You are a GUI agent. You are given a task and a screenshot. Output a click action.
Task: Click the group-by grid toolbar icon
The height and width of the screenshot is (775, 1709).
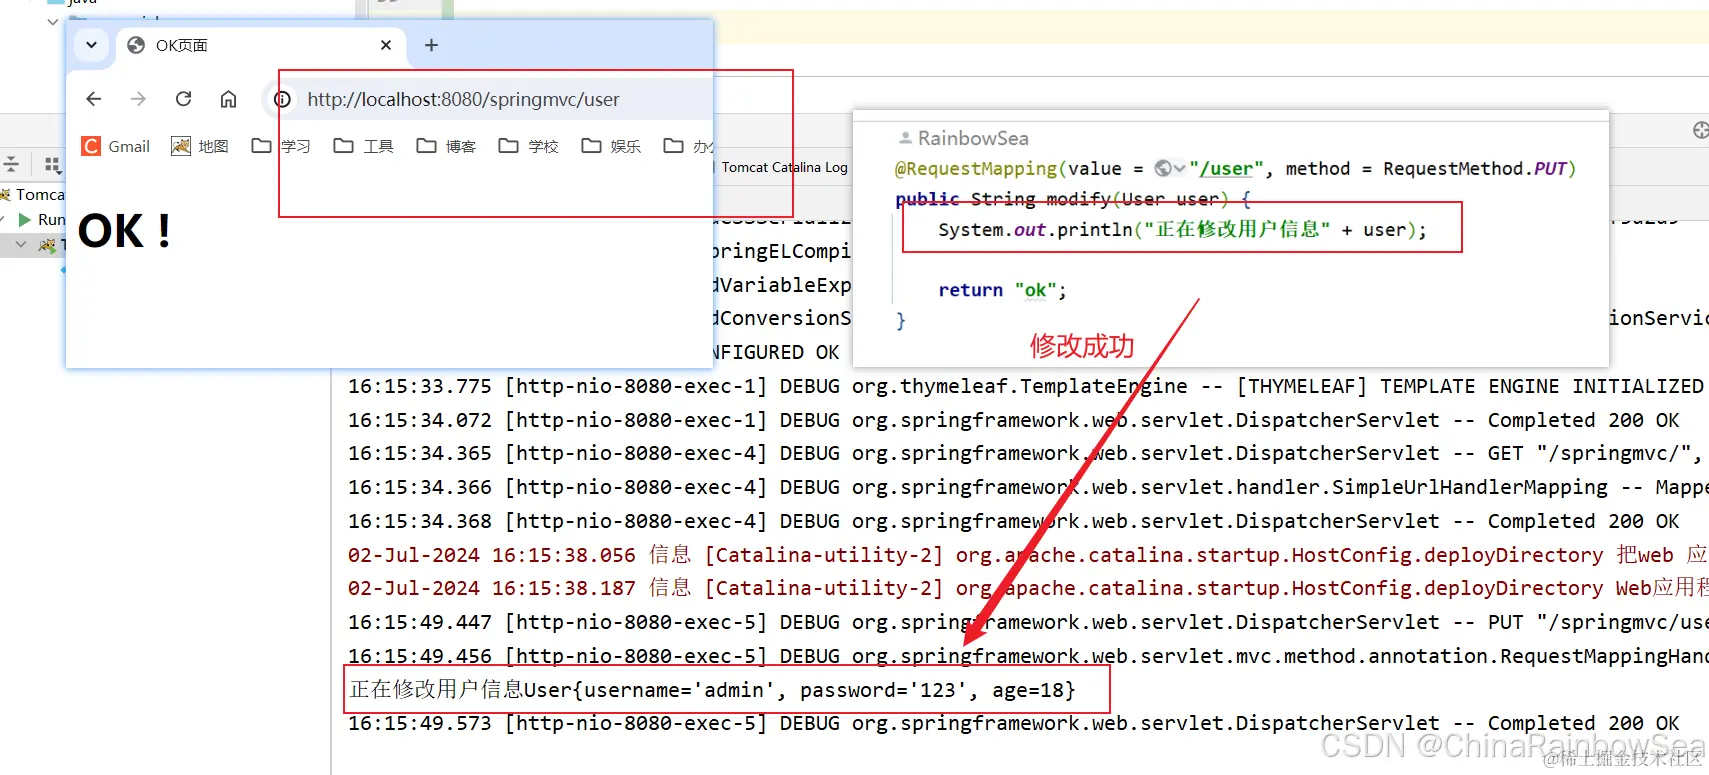click(52, 164)
